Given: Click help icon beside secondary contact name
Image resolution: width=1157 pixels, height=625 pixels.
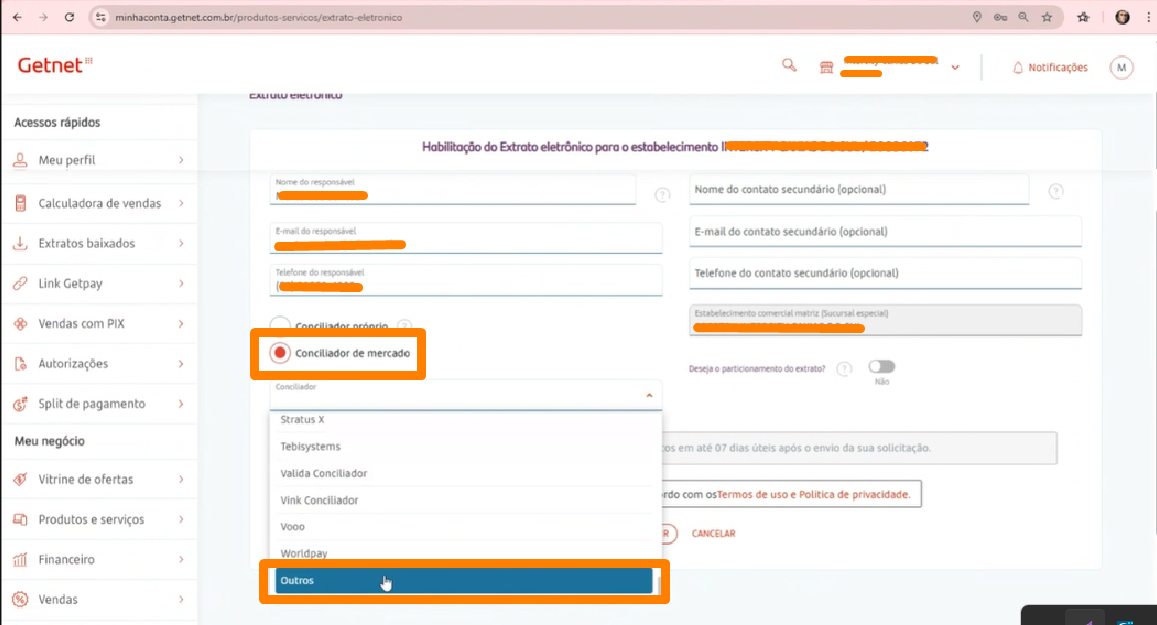Looking at the screenshot, I should point(1056,192).
